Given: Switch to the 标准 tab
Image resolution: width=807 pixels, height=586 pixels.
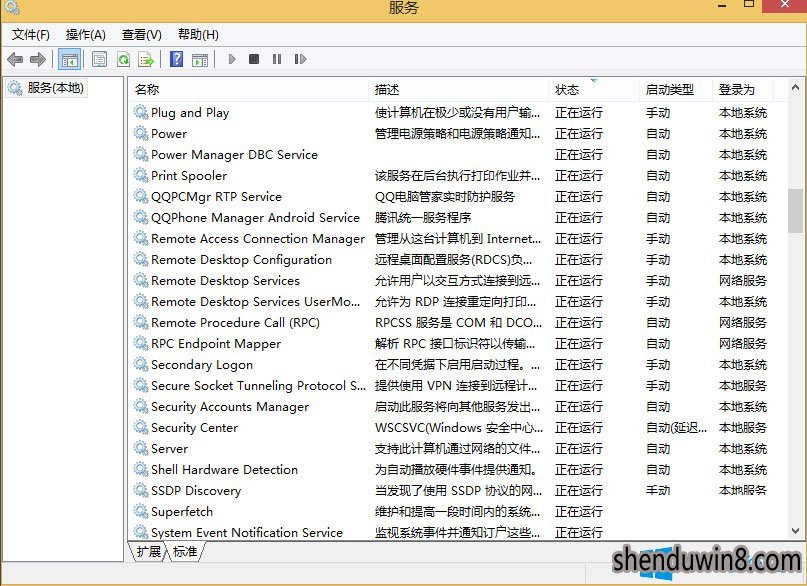Looking at the screenshot, I should 185,552.
